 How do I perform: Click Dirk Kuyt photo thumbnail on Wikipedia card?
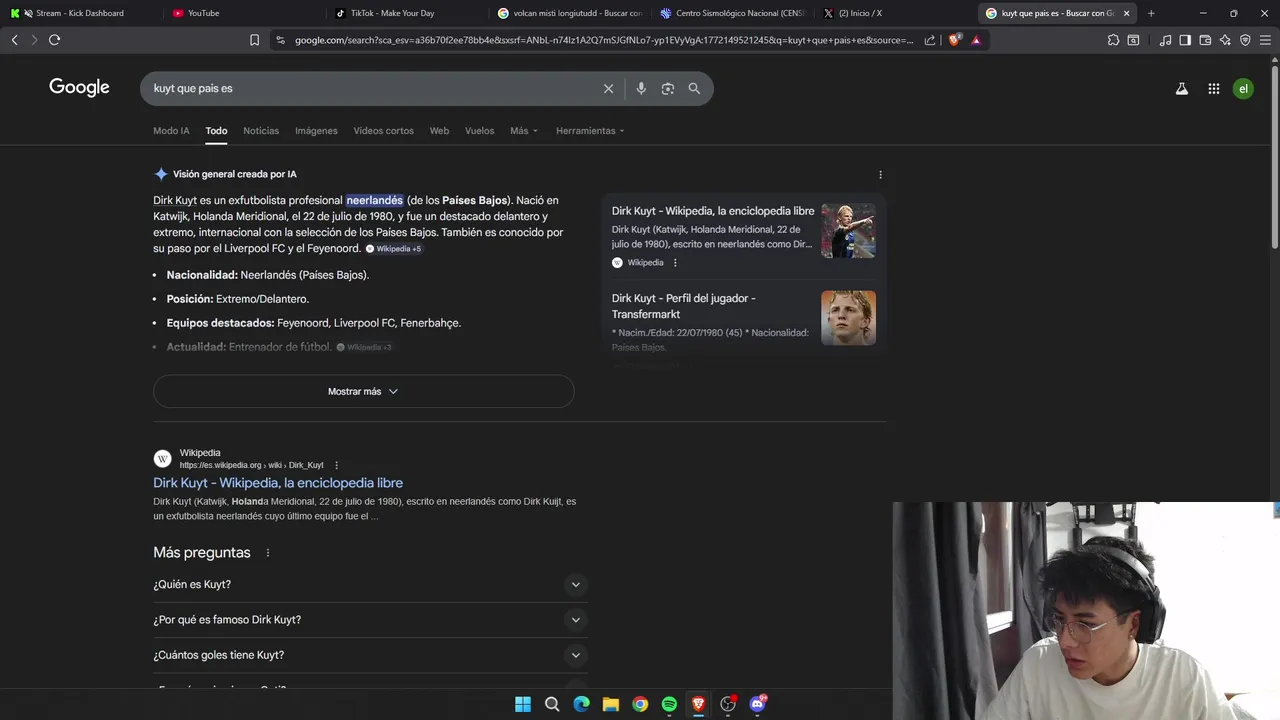(848, 231)
